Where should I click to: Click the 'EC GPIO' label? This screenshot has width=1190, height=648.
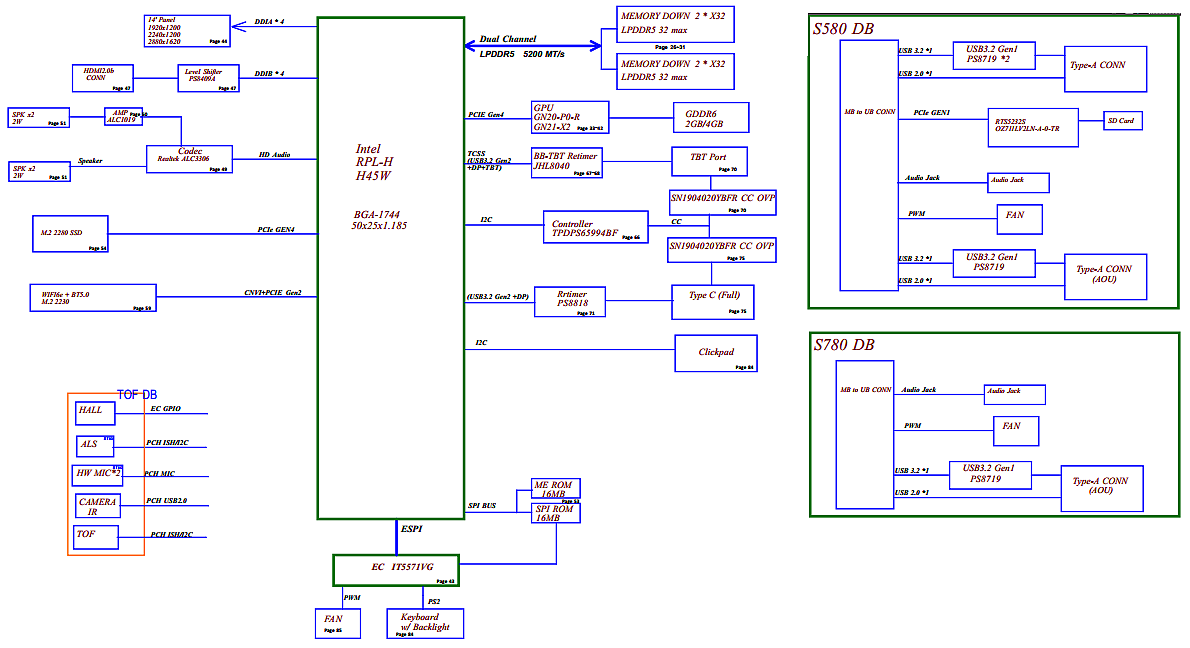tap(165, 409)
